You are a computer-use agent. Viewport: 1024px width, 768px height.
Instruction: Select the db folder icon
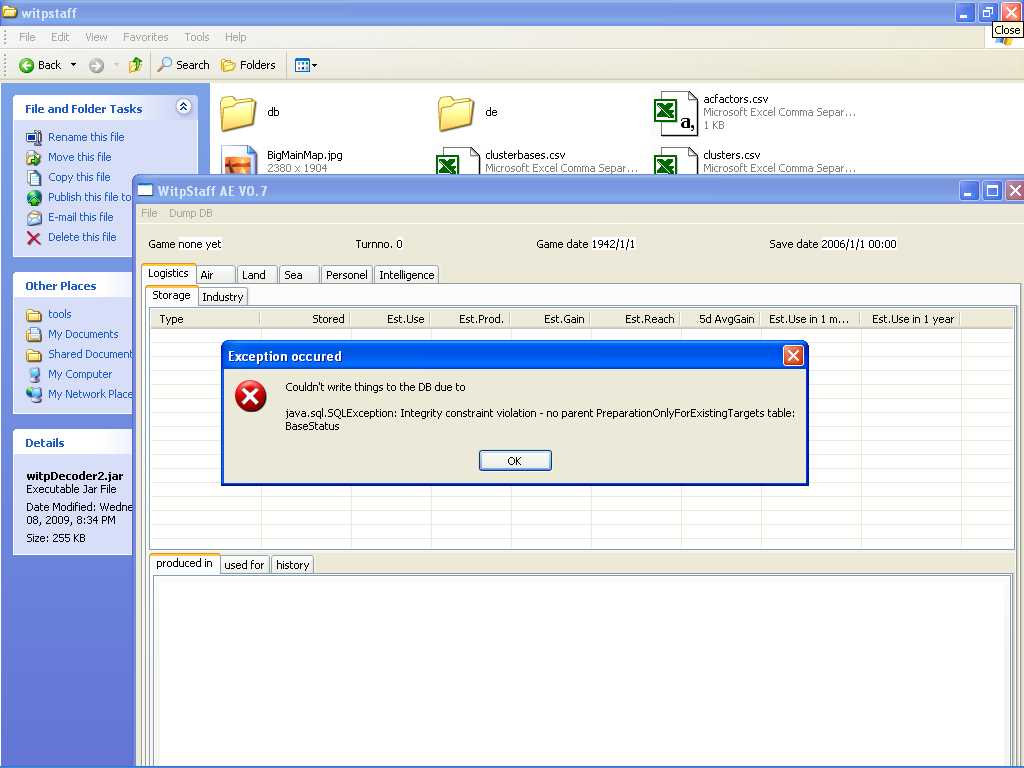click(238, 112)
